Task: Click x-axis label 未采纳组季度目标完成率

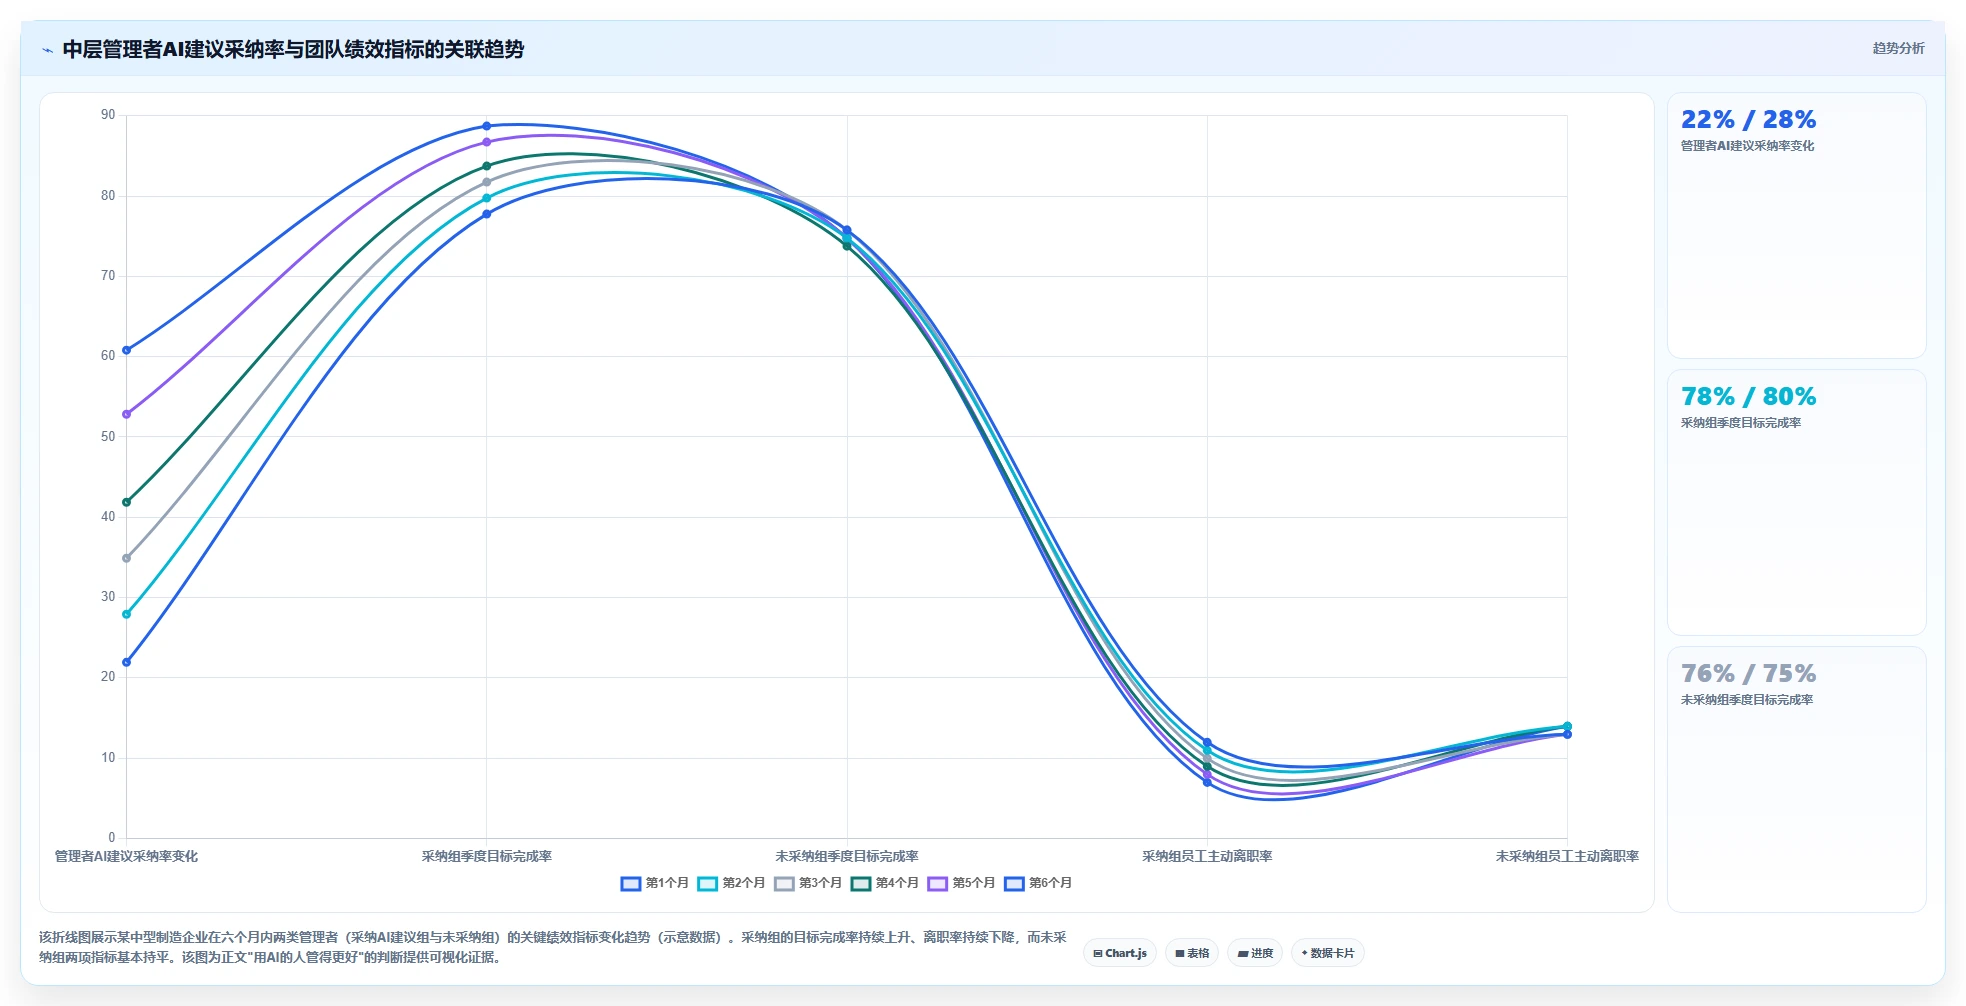Action: tap(847, 856)
